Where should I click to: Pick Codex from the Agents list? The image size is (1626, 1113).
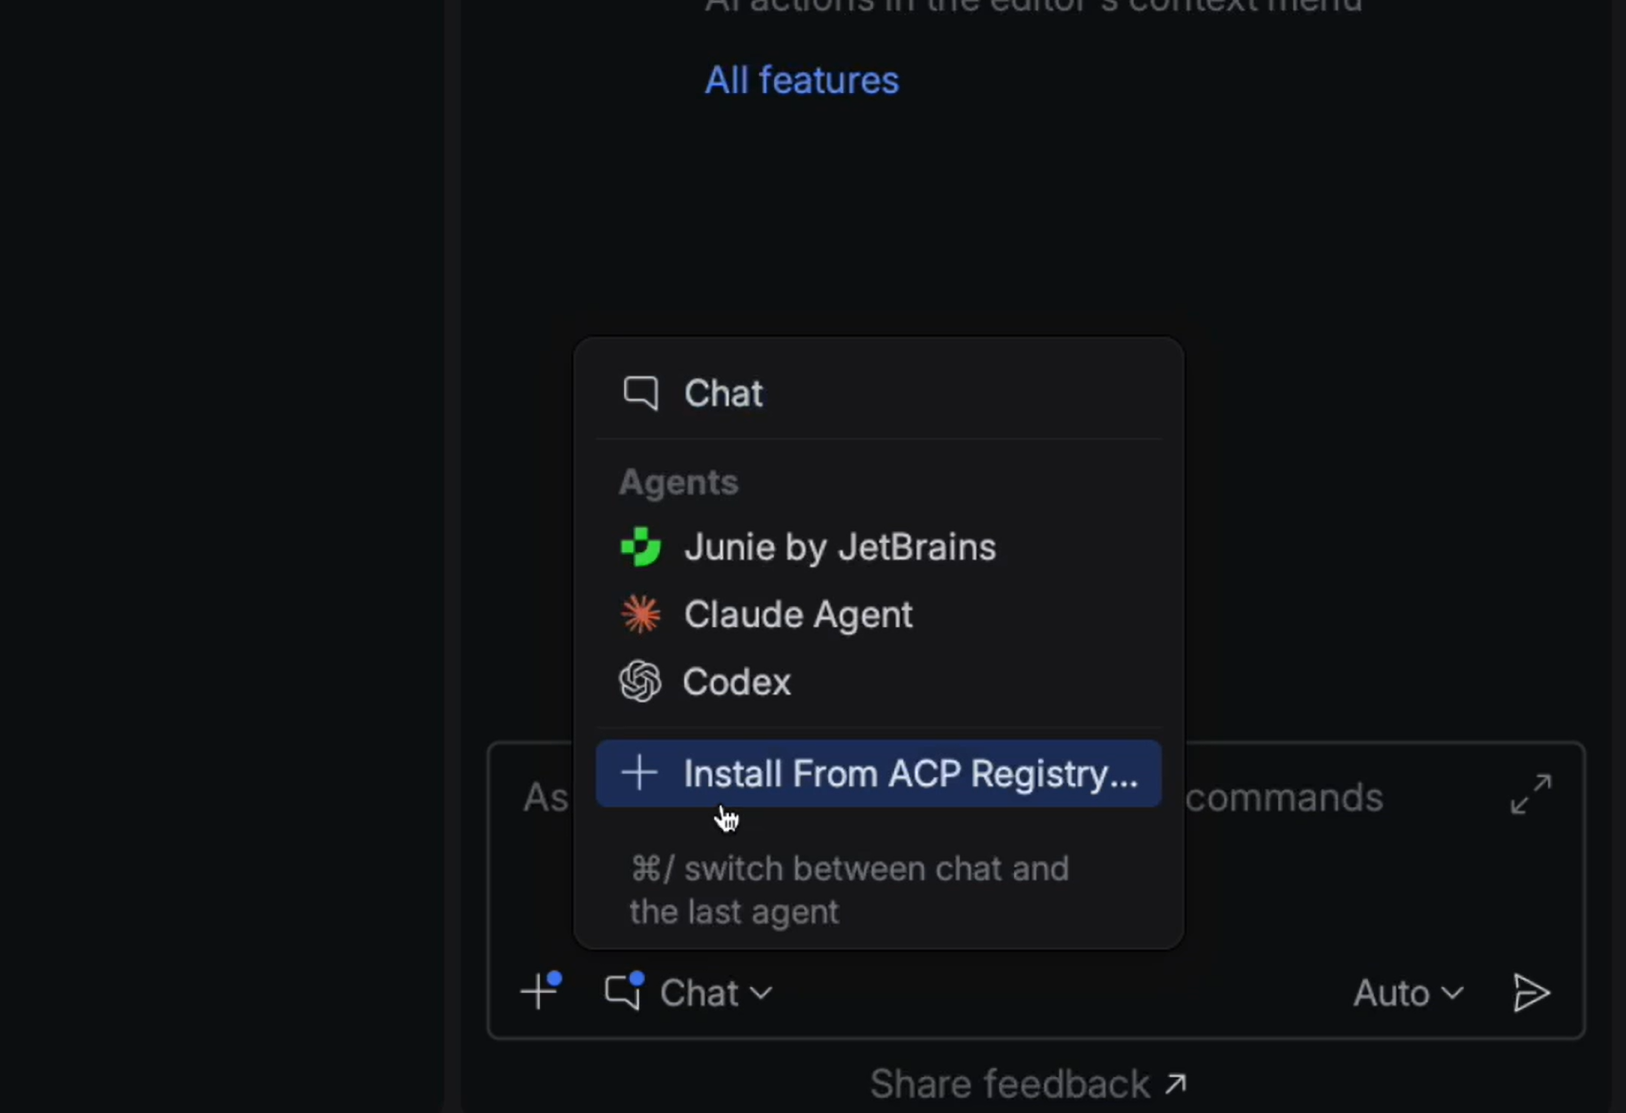pyautogui.click(x=737, y=682)
